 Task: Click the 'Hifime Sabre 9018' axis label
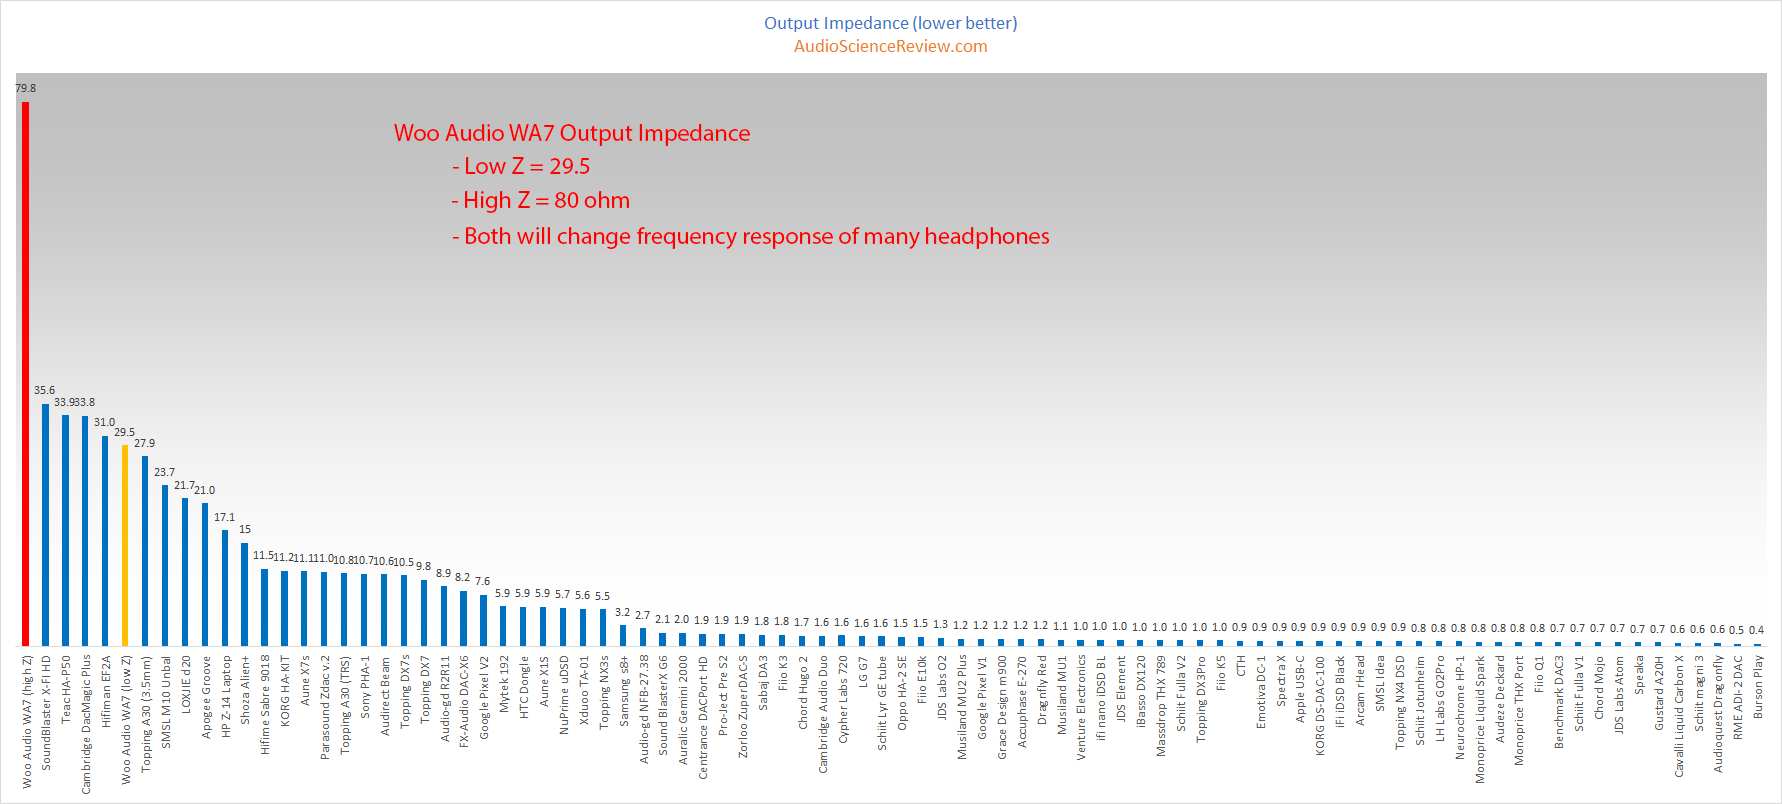[265, 705]
